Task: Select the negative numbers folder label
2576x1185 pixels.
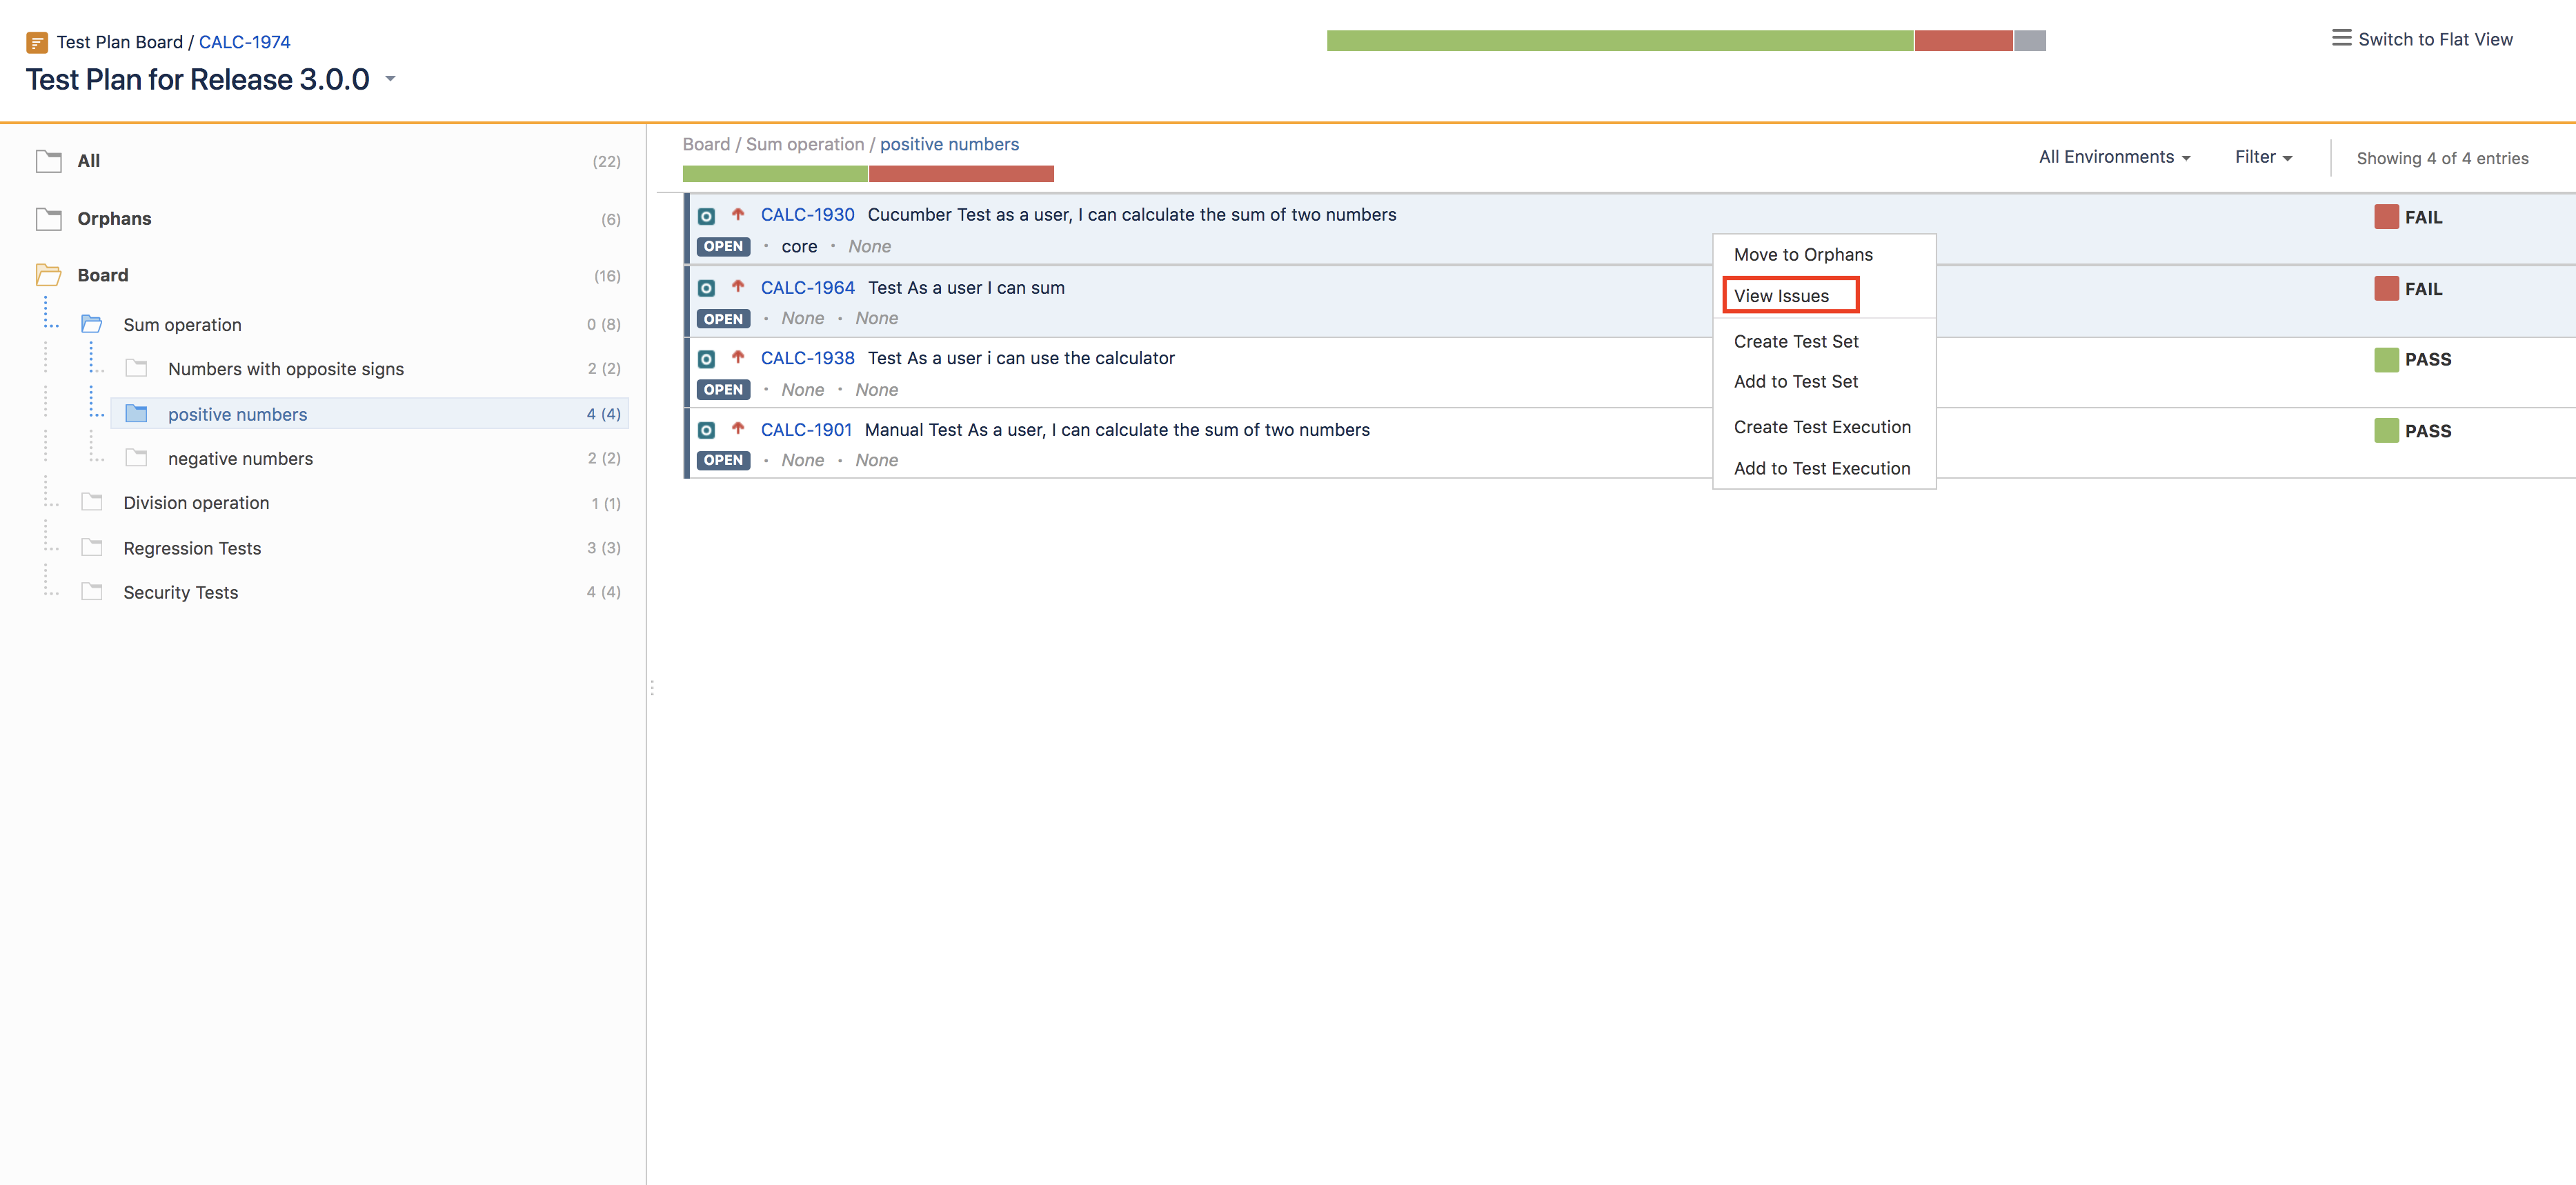Action: point(240,459)
